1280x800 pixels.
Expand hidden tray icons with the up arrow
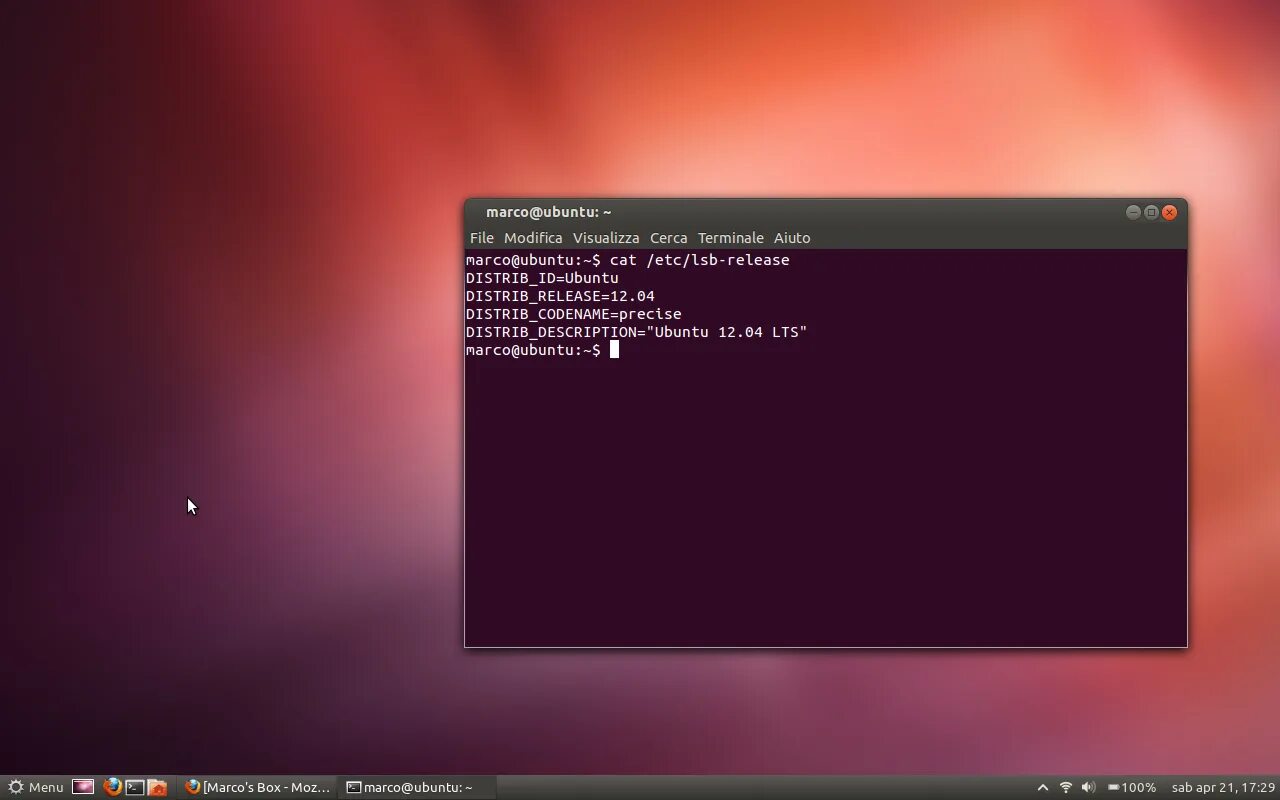click(x=1042, y=787)
